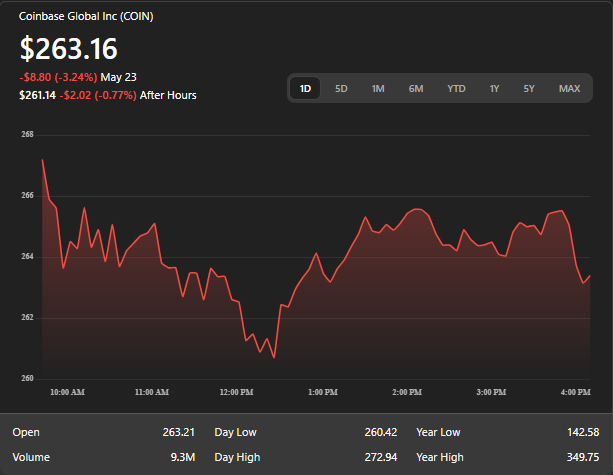Screen dimensions: 613x475
Task: Click the chart's opening peak point
Action: click(x=42, y=160)
